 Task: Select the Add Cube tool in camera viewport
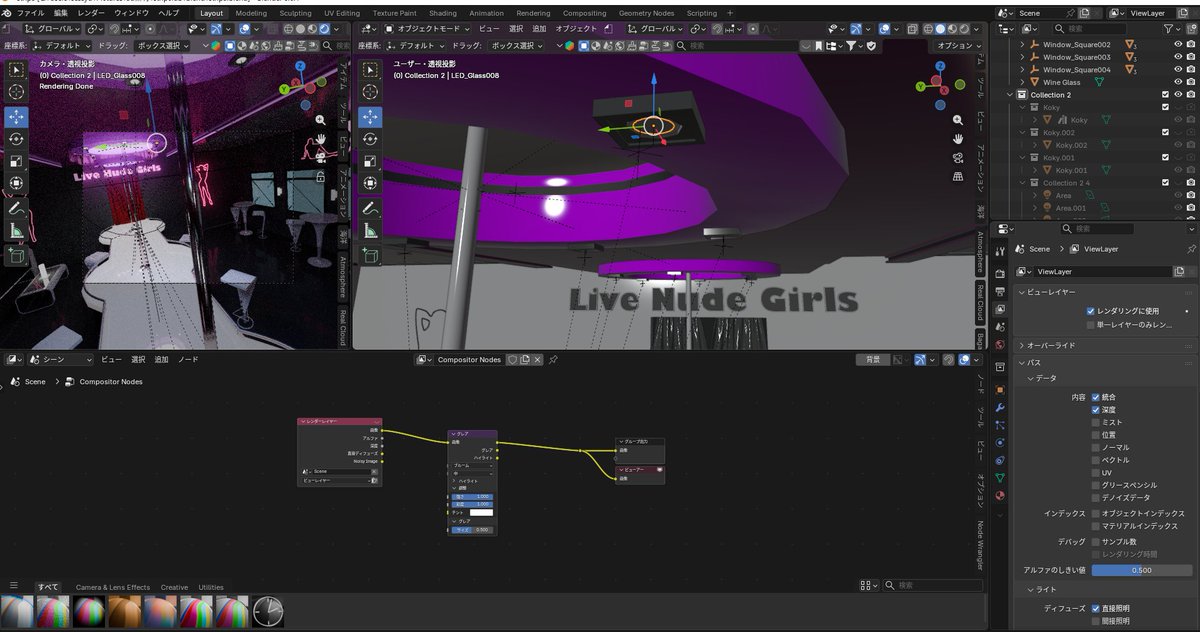16,256
